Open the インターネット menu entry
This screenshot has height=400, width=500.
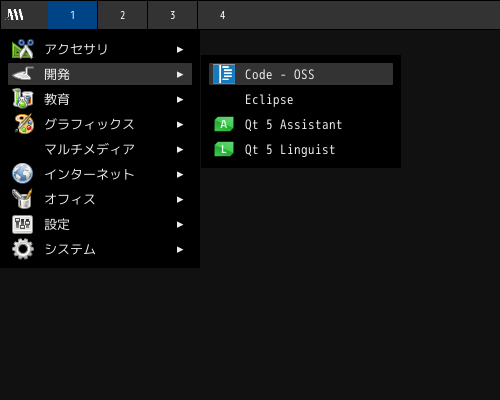pyautogui.click(x=100, y=174)
